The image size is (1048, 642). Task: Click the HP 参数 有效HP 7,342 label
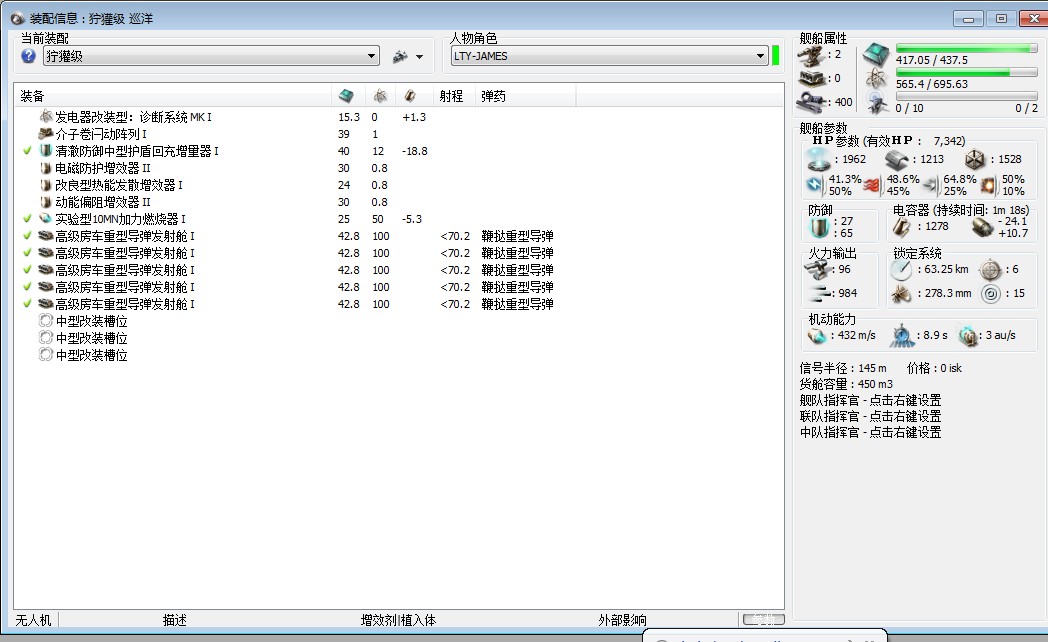coord(888,140)
